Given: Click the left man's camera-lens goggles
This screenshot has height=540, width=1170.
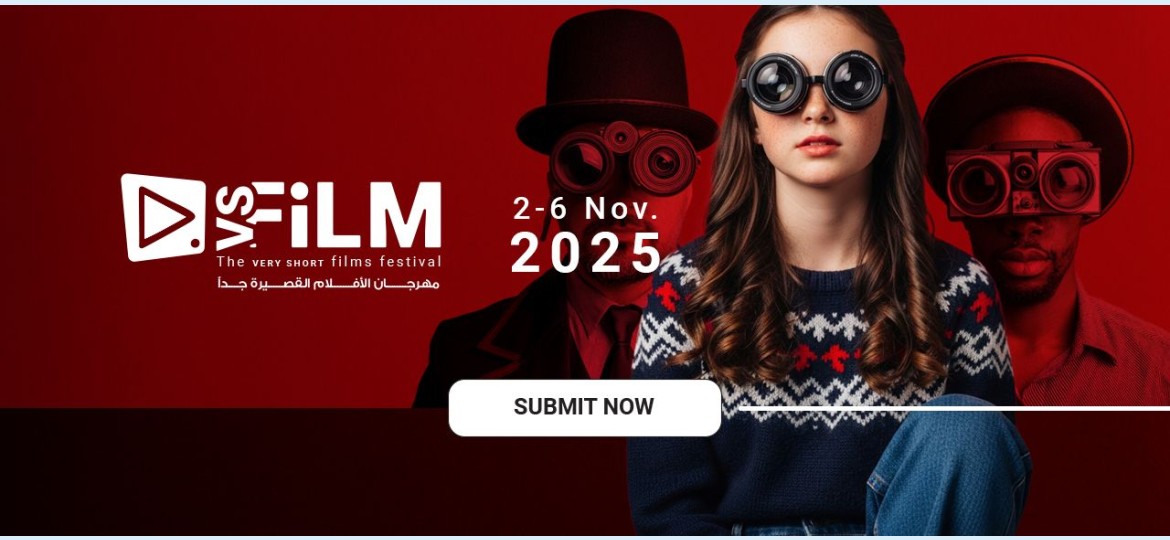Looking at the screenshot, I should 624,158.
